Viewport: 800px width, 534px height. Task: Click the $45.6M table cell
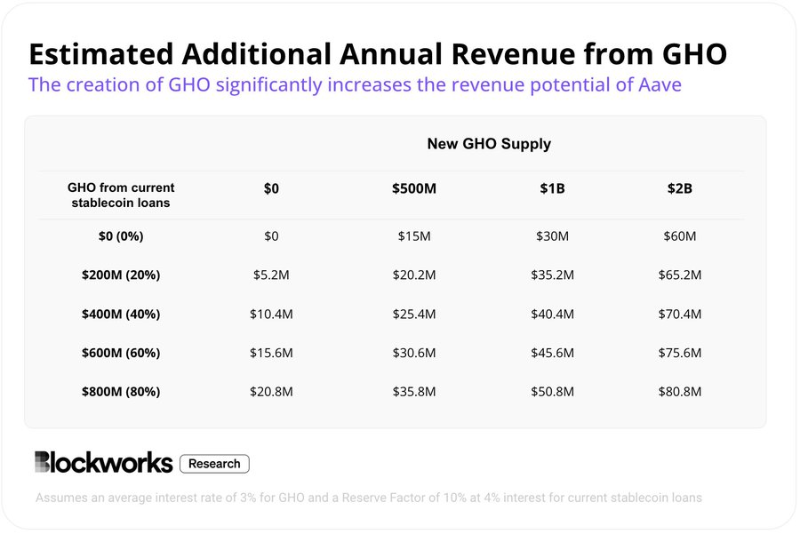551,353
